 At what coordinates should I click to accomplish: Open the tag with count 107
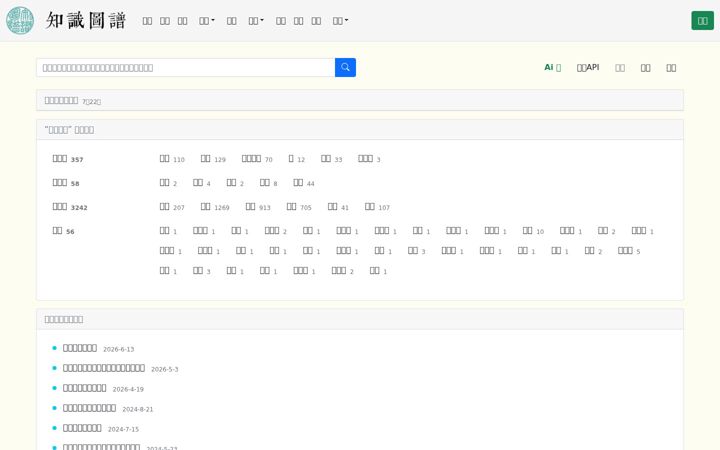click(377, 207)
